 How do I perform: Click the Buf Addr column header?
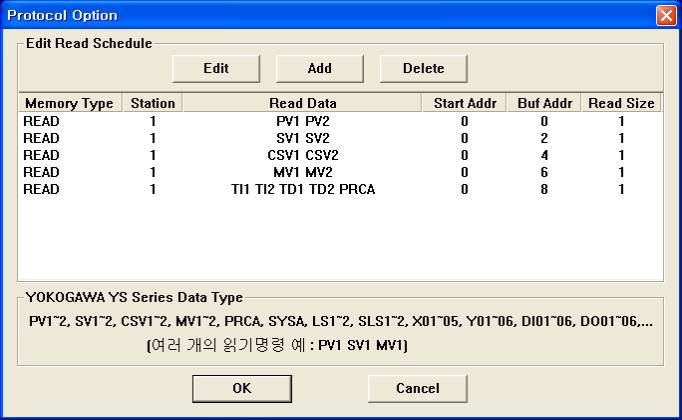pyautogui.click(x=543, y=103)
